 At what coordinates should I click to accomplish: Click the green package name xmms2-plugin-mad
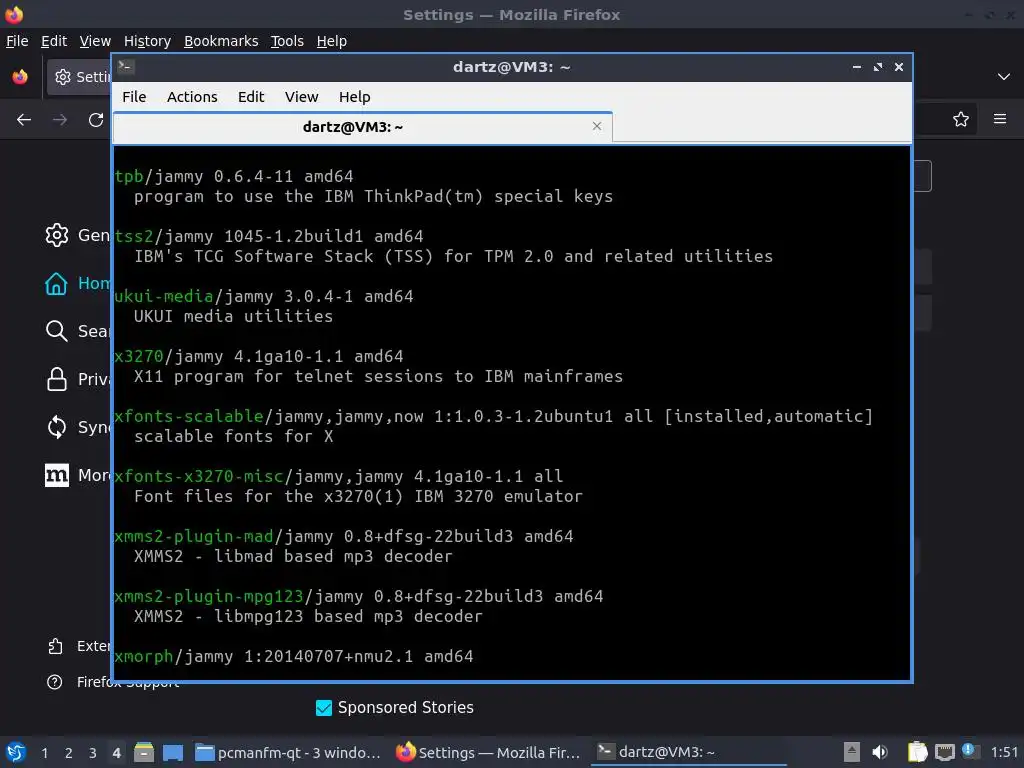click(x=194, y=537)
